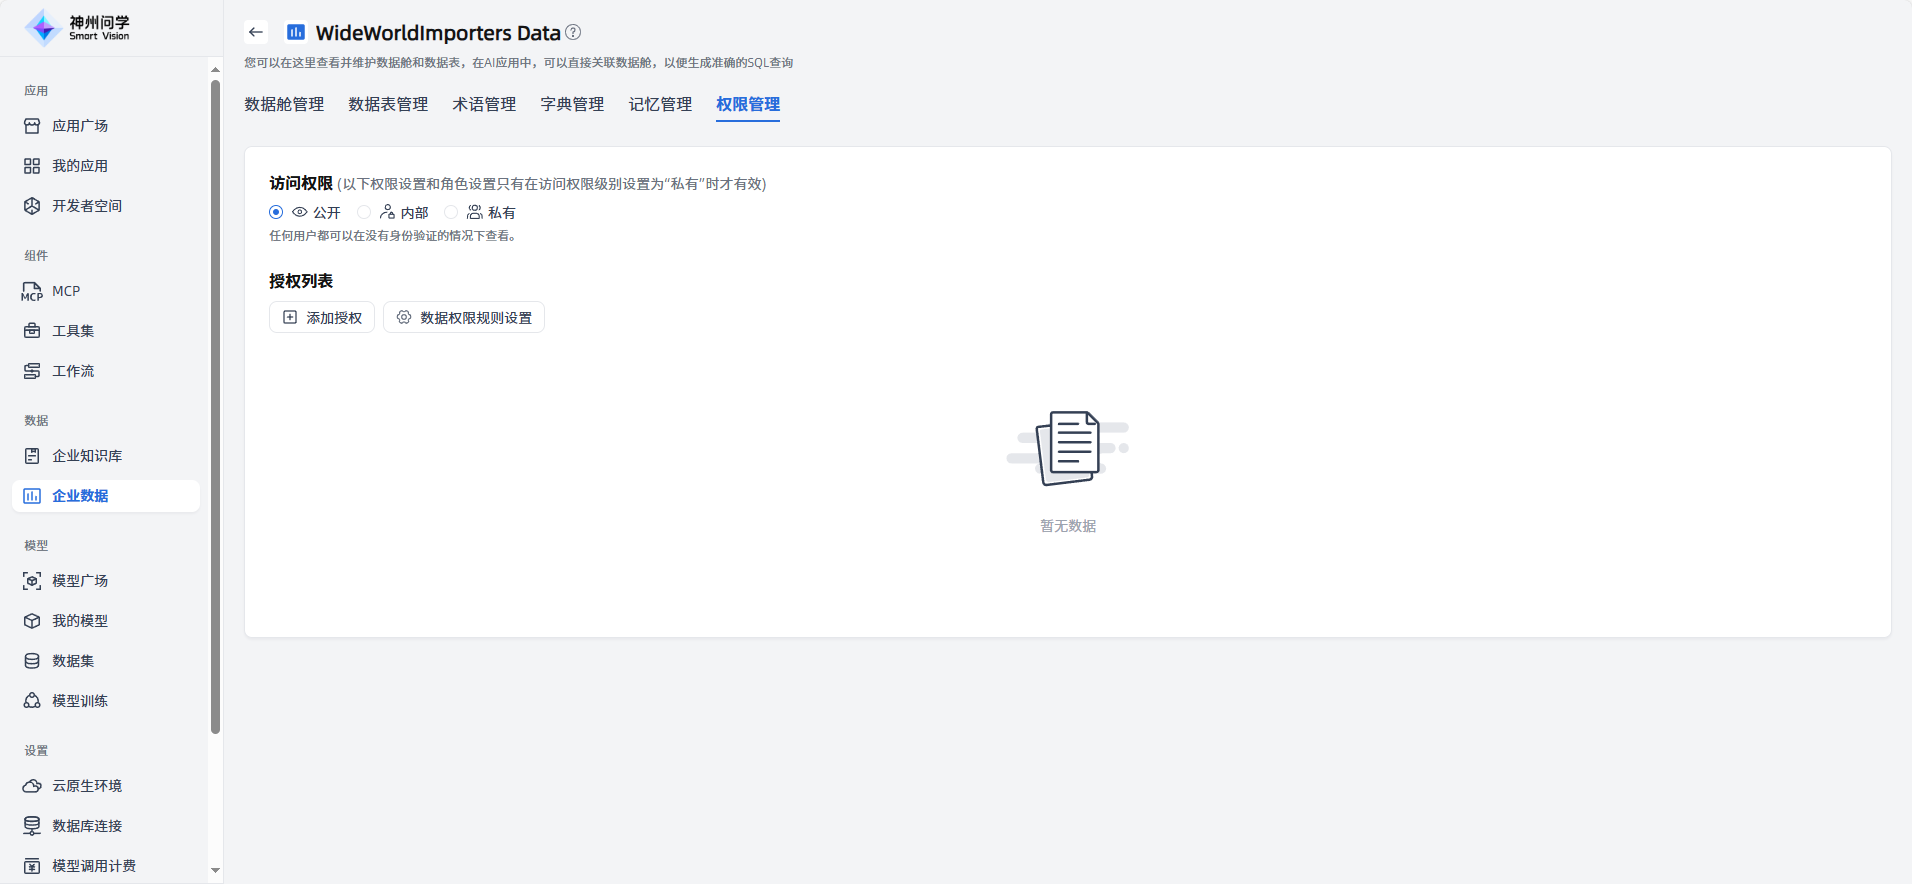Image resolution: width=1912 pixels, height=884 pixels.
Task: Click the 神州问学 Smart Vision logo
Action: coord(78,28)
